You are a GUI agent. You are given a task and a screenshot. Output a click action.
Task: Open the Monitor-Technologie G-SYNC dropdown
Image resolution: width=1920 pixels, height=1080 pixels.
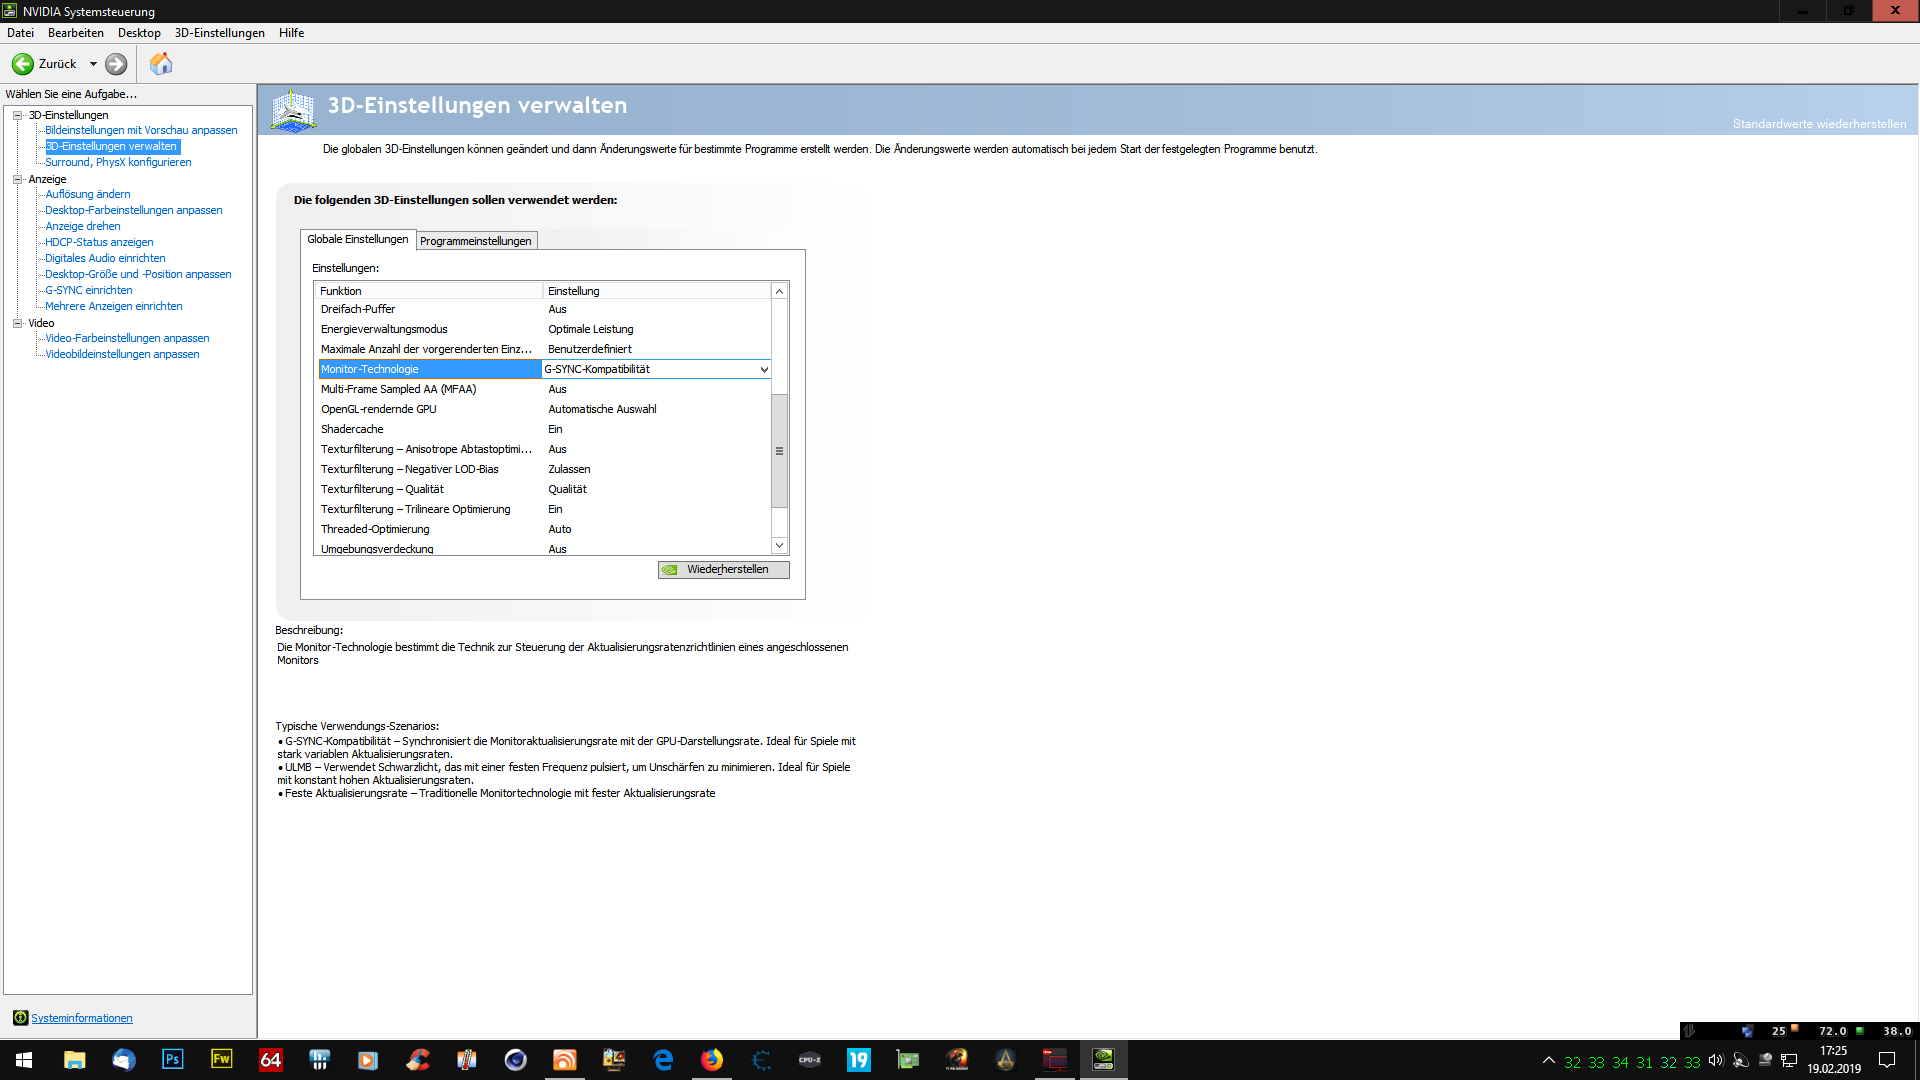(x=764, y=370)
